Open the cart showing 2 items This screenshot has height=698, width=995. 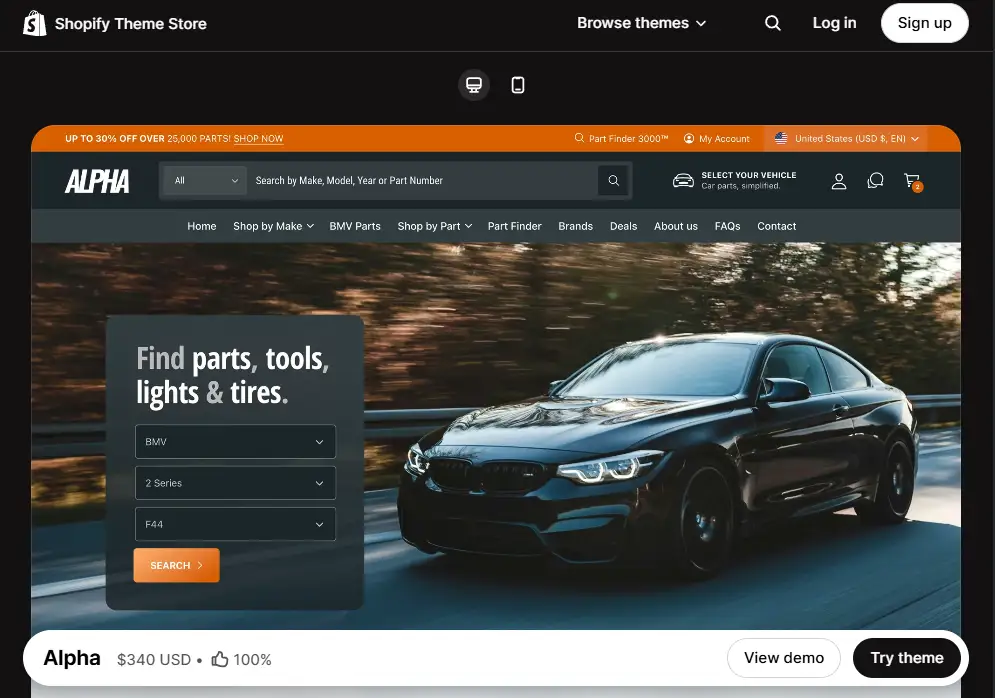(911, 181)
